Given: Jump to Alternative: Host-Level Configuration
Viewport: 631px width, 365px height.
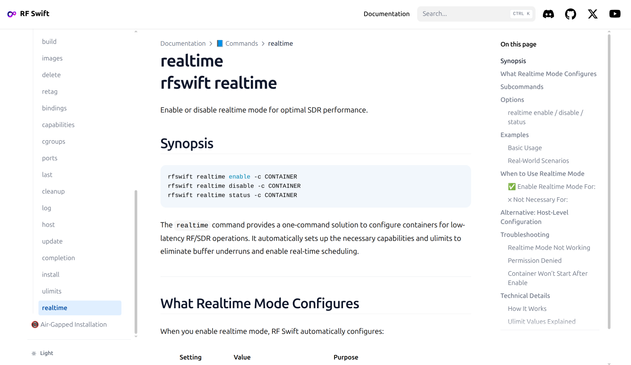Looking at the screenshot, I should [x=534, y=217].
